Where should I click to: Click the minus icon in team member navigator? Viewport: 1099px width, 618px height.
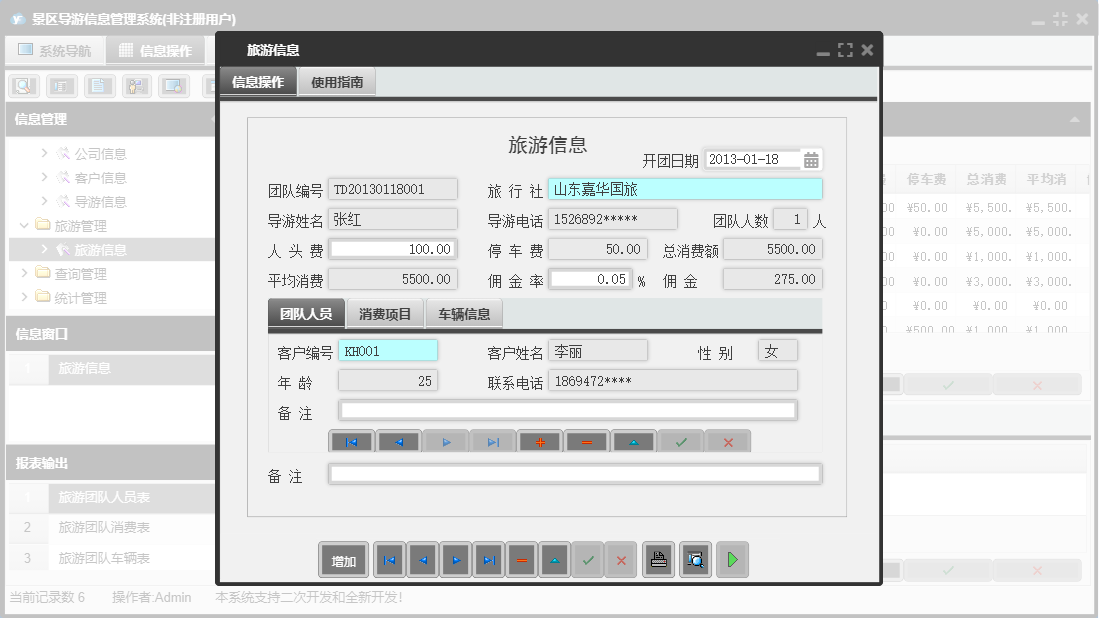[x=587, y=442]
